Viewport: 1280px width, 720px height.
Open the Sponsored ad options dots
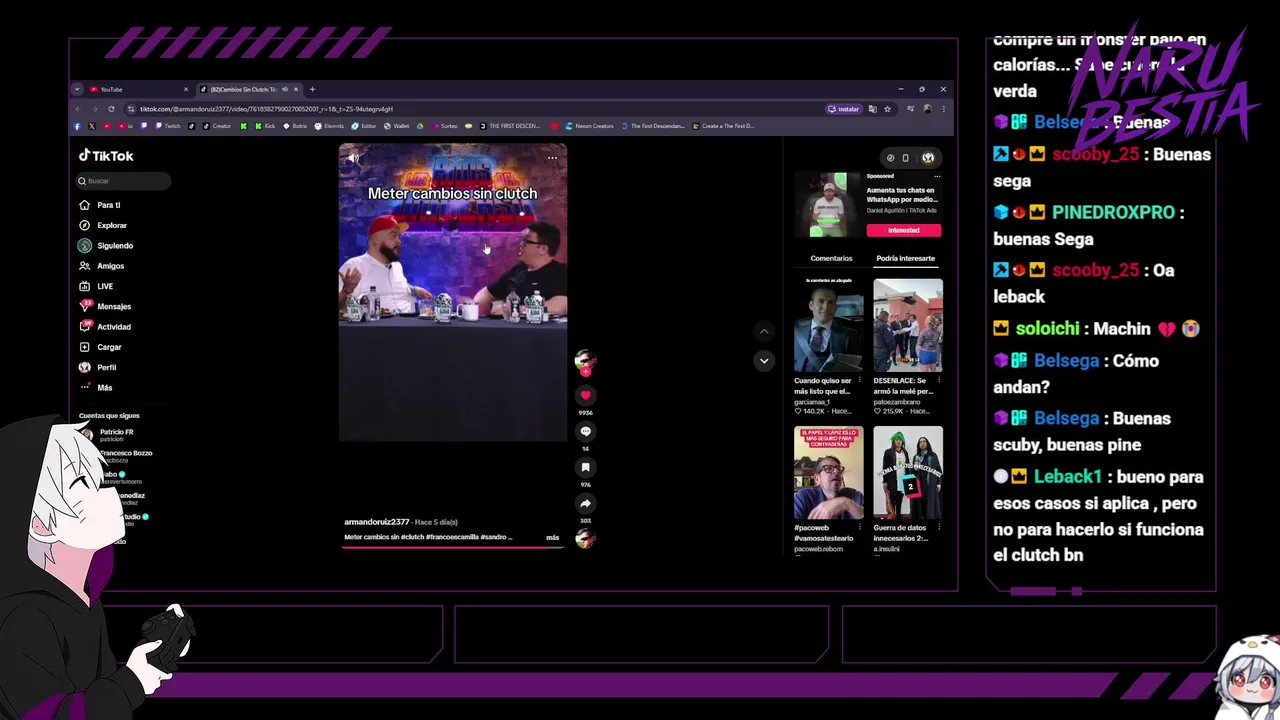[937, 176]
